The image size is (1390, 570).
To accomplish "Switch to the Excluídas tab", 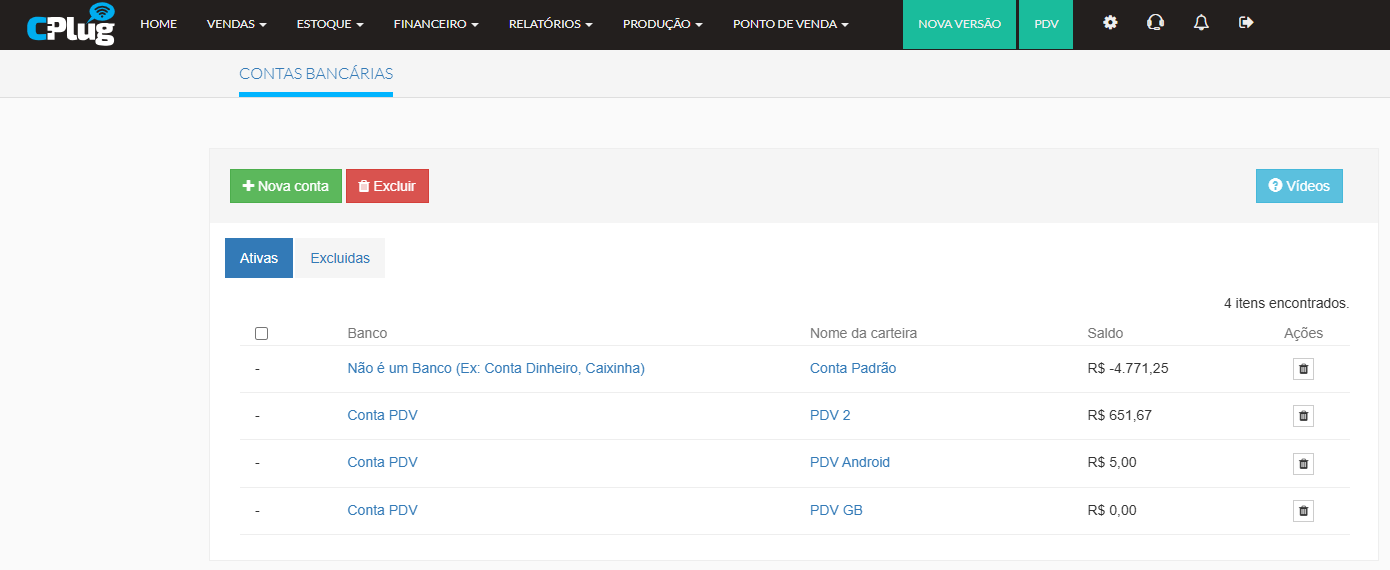I will [x=340, y=258].
